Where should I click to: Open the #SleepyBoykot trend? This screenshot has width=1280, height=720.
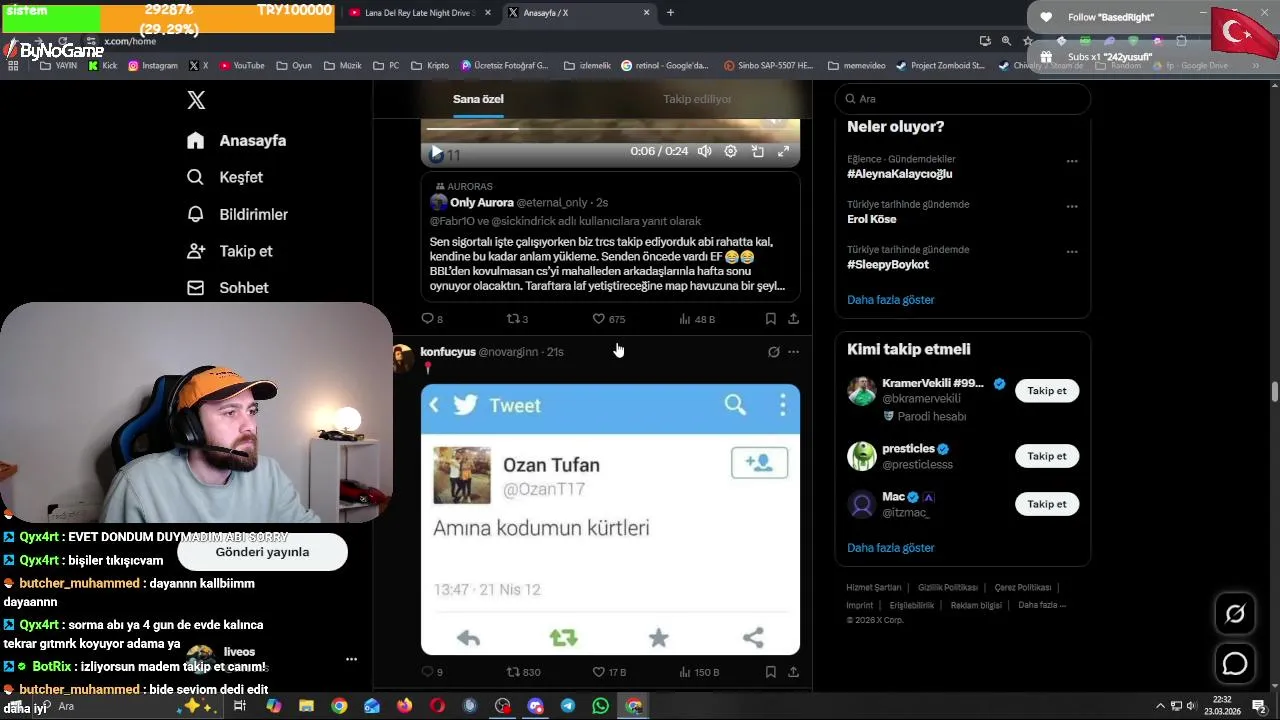(x=888, y=265)
